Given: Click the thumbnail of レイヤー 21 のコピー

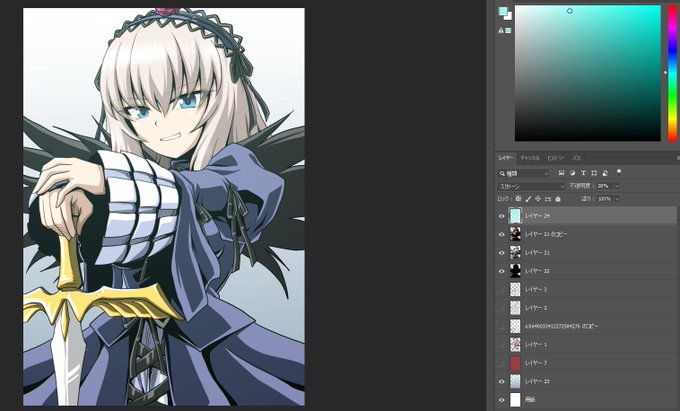Looking at the screenshot, I should tap(515, 234).
